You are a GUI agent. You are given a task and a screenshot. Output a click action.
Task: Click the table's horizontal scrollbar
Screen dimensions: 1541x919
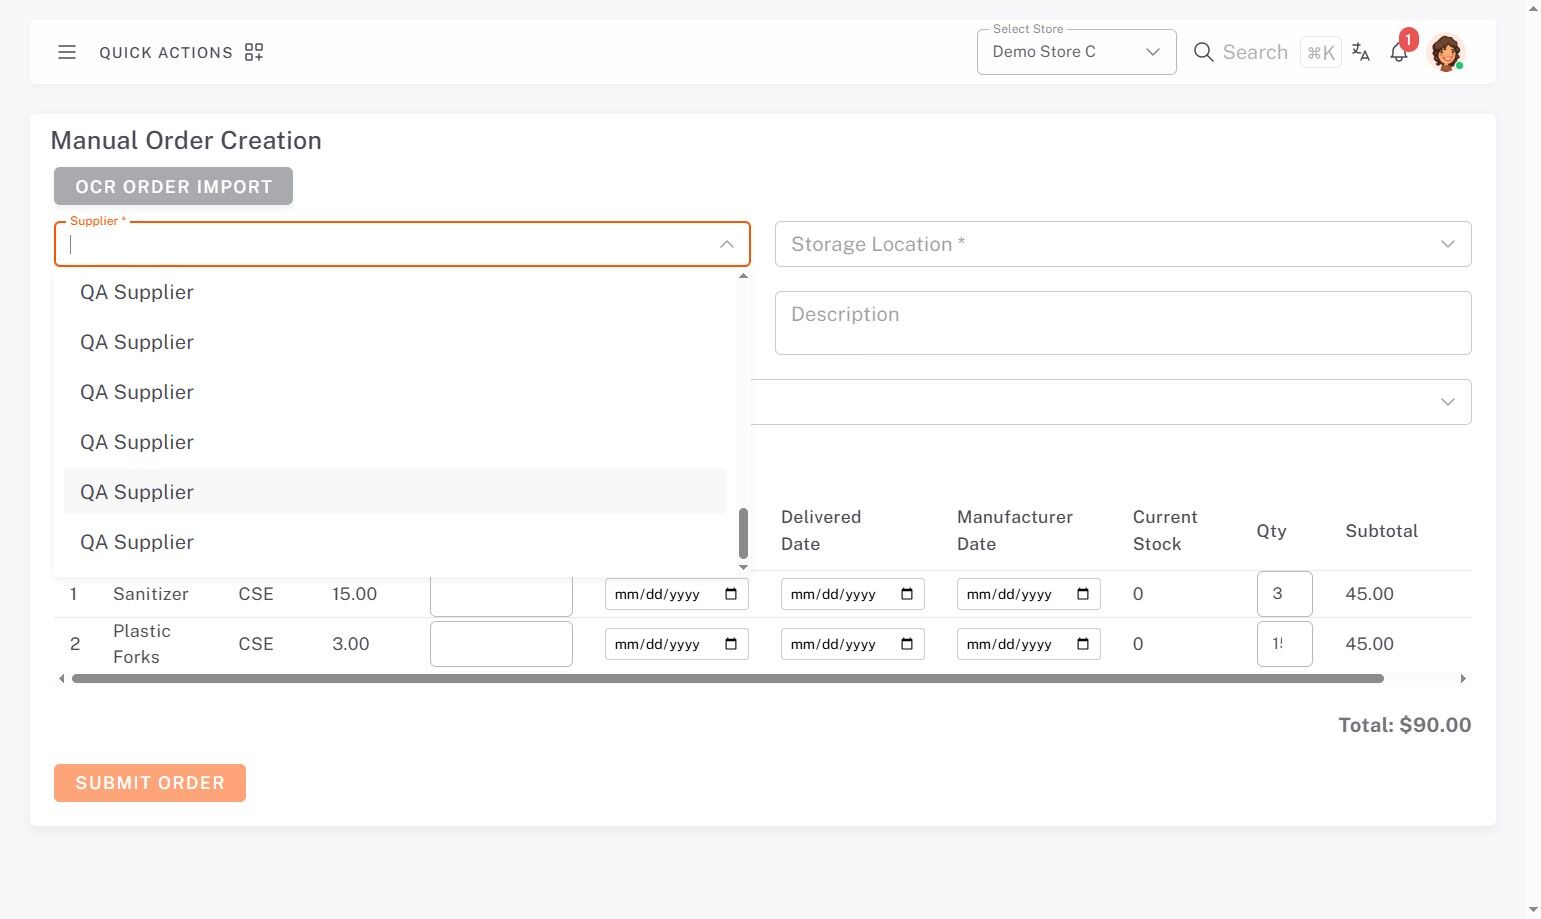coord(727,679)
